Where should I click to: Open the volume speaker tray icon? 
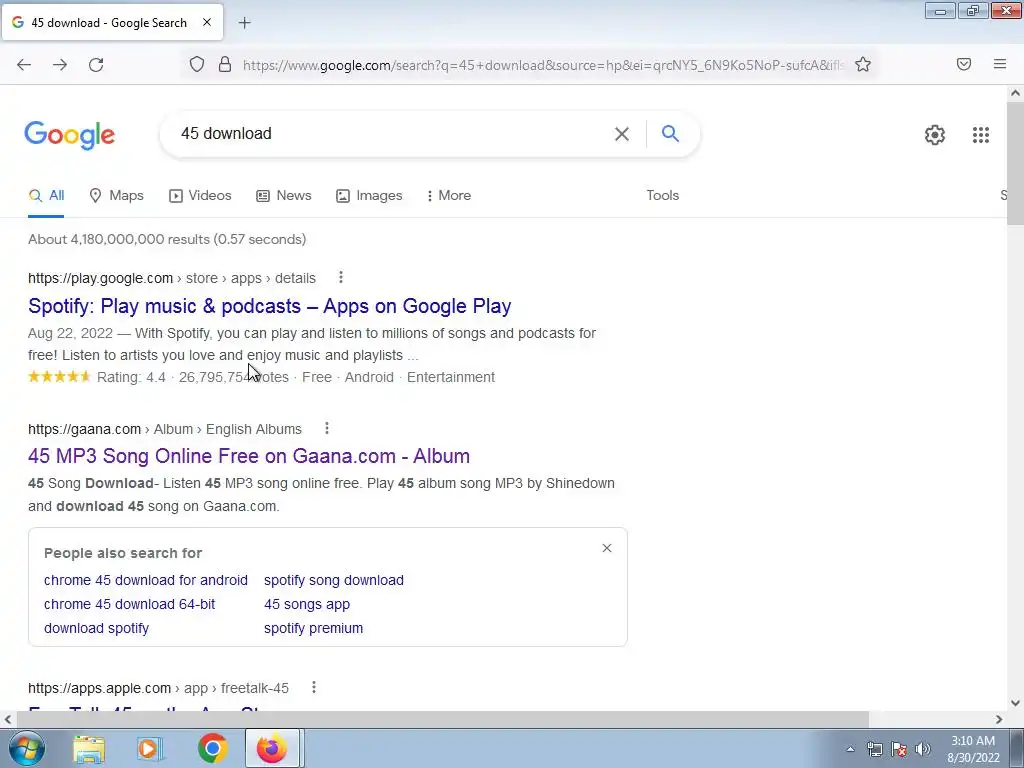(x=923, y=749)
